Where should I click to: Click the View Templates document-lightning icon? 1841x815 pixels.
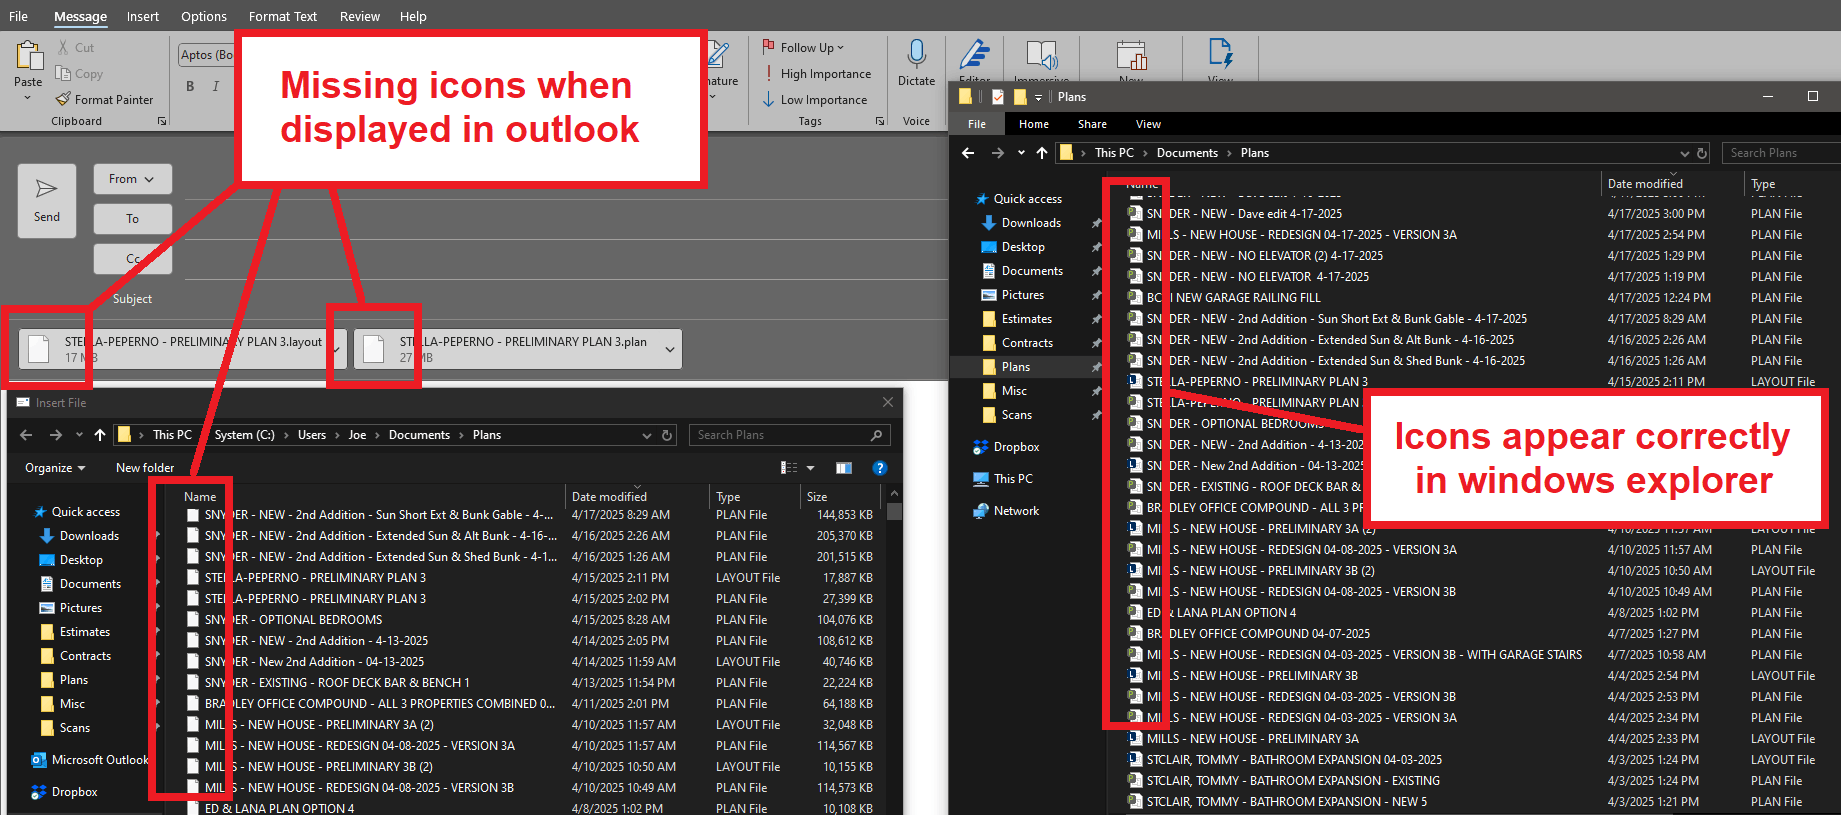pos(1220,54)
